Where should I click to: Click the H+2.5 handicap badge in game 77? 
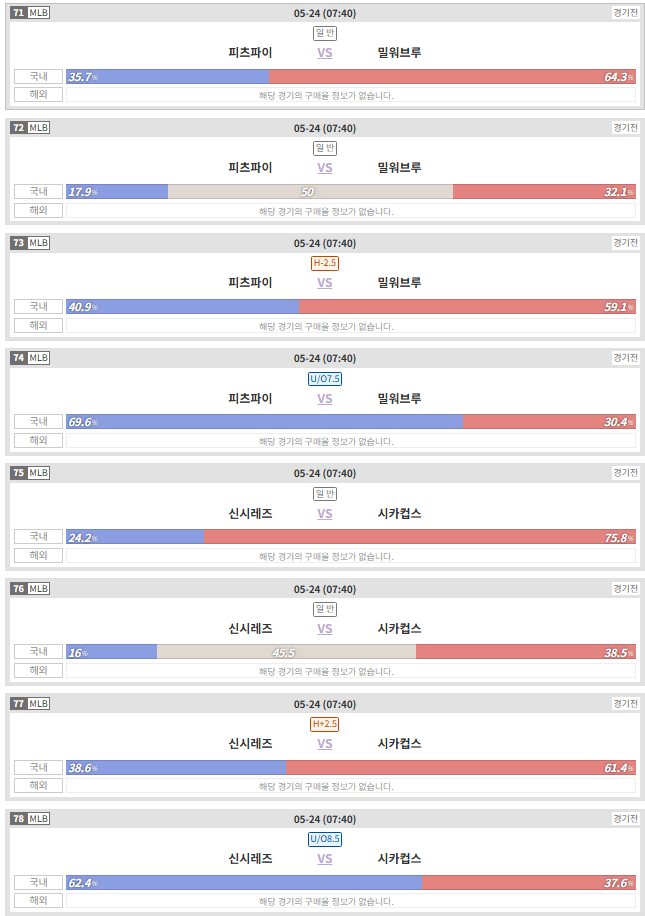tap(325, 724)
